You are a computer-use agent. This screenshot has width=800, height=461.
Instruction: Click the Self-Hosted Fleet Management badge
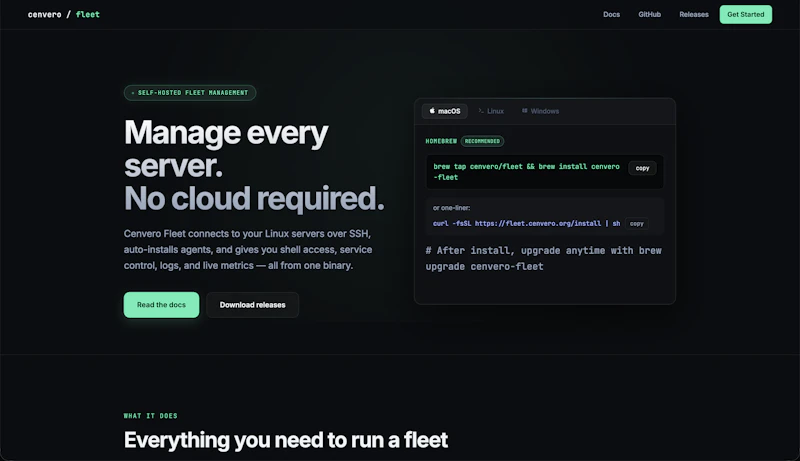pos(190,93)
